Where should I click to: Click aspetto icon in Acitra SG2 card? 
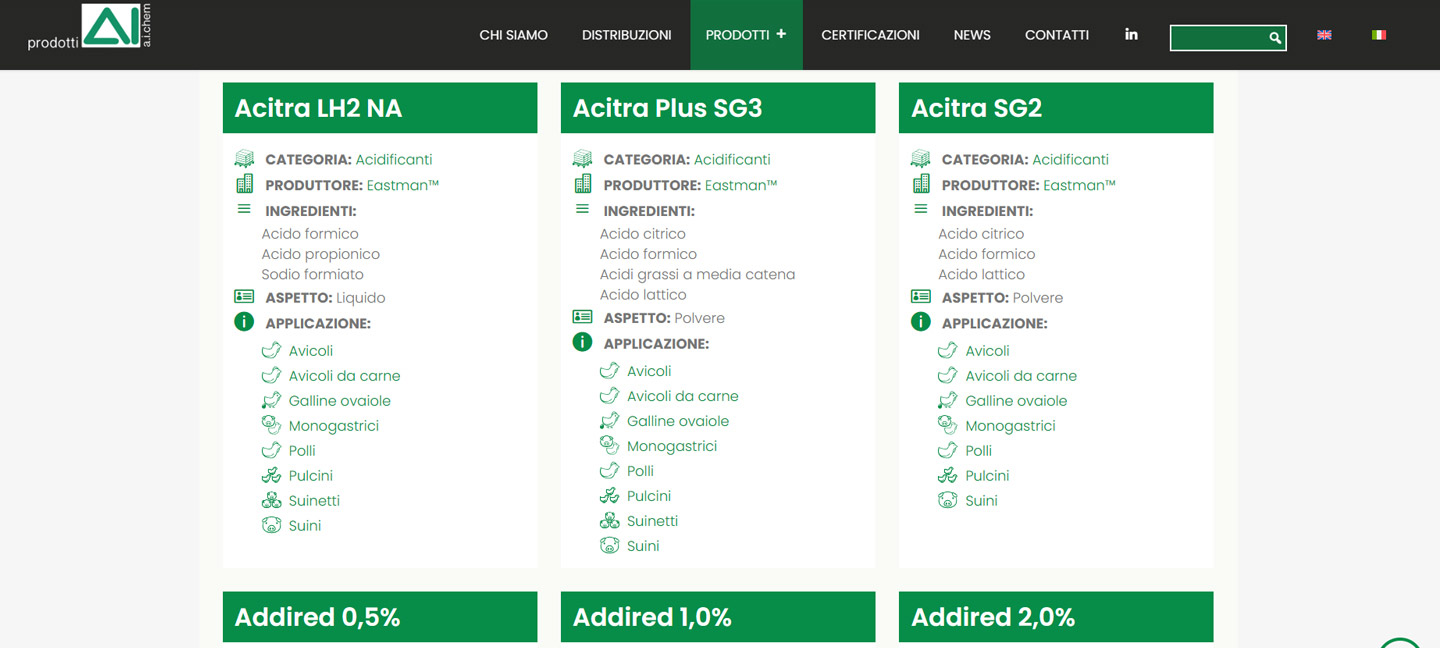920,297
